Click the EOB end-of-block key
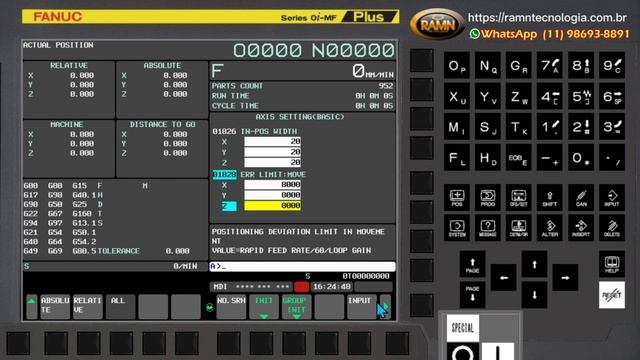The width and height of the screenshot is (640, 360). click(519, 158)
